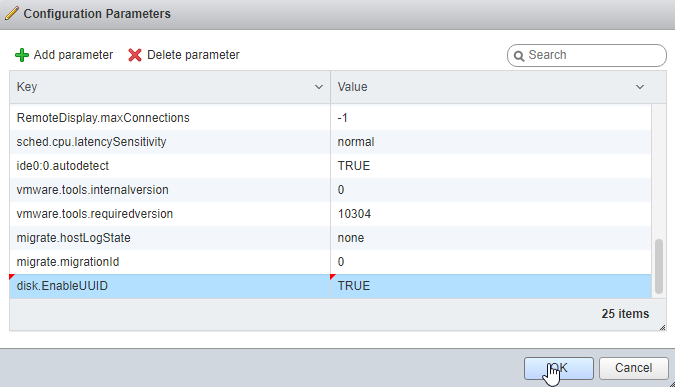Click the 0 value of vmware.tools.internalversion
This screenshot has width=675, height=387.
(341, 190)
